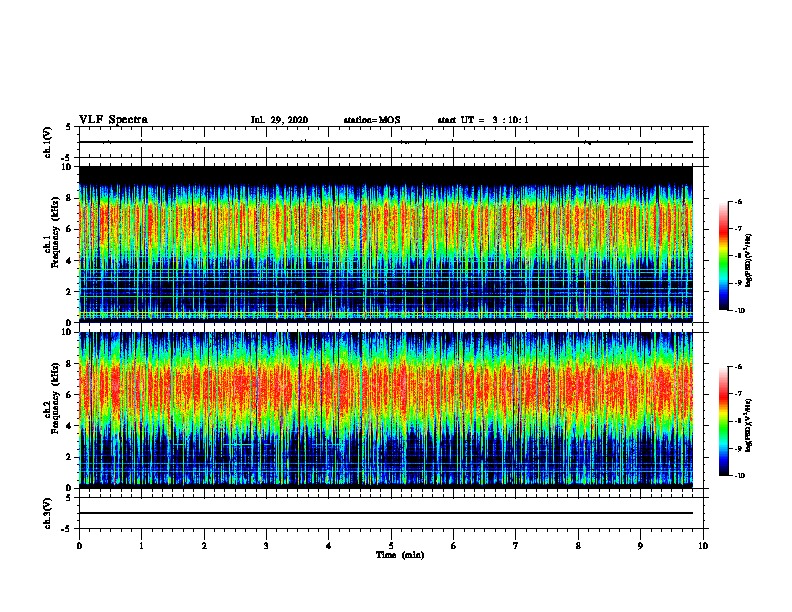The image size is (792, 612).
Task: Click the "4" kHz tick on ch.2 axis
Action: coord(71,426)
